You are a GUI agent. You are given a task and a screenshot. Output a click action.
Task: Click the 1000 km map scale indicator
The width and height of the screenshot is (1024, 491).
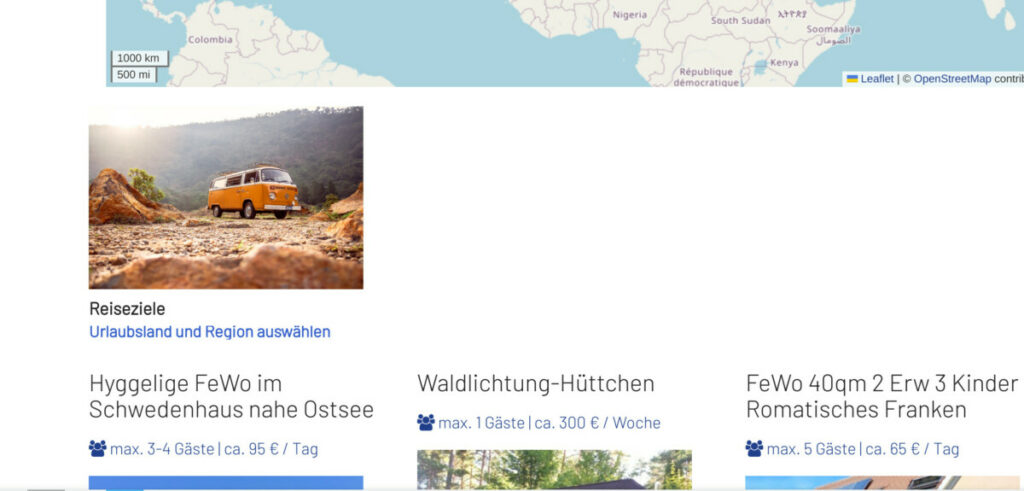click(x=140, y=58)
